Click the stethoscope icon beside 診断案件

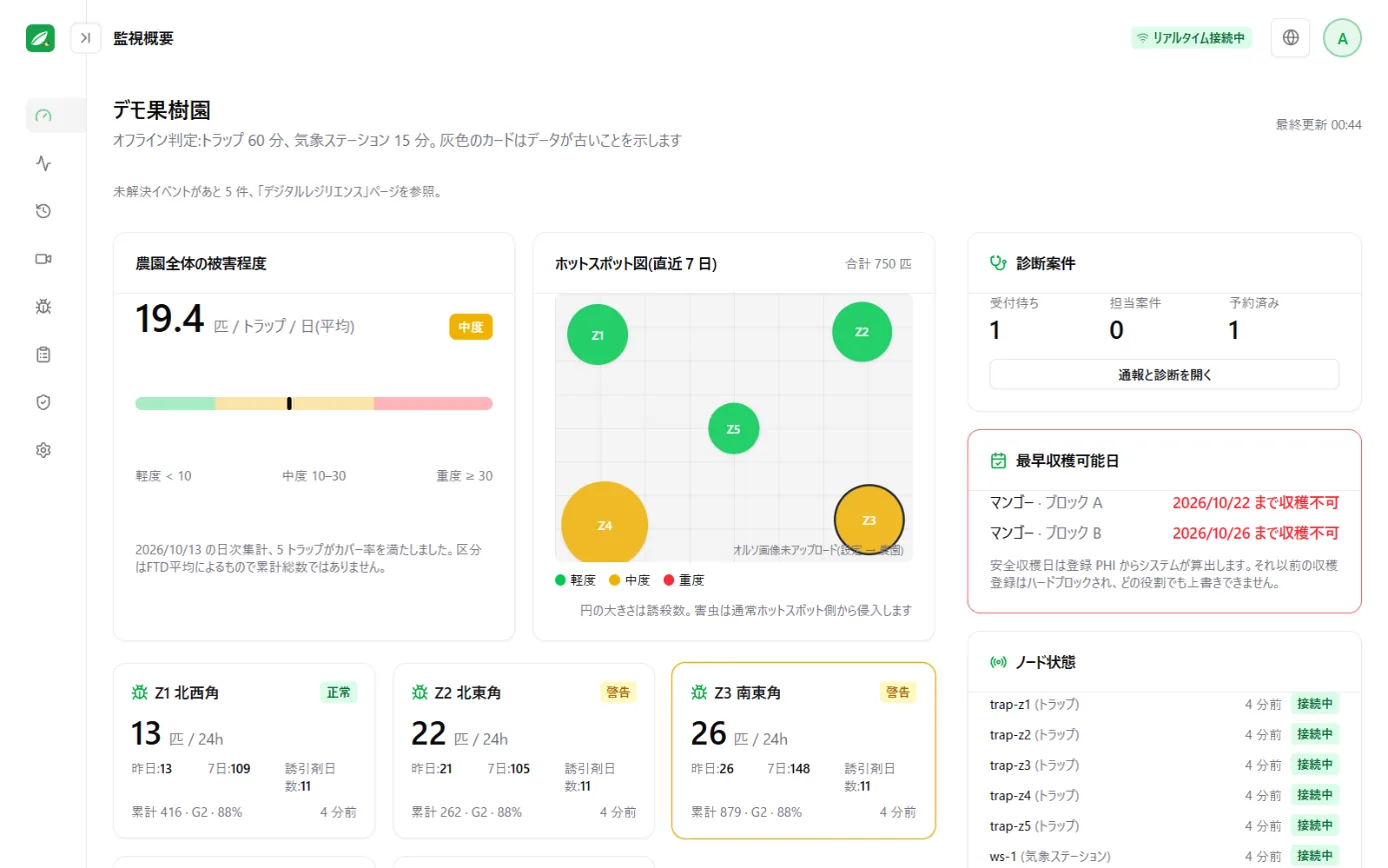(997, 263)
